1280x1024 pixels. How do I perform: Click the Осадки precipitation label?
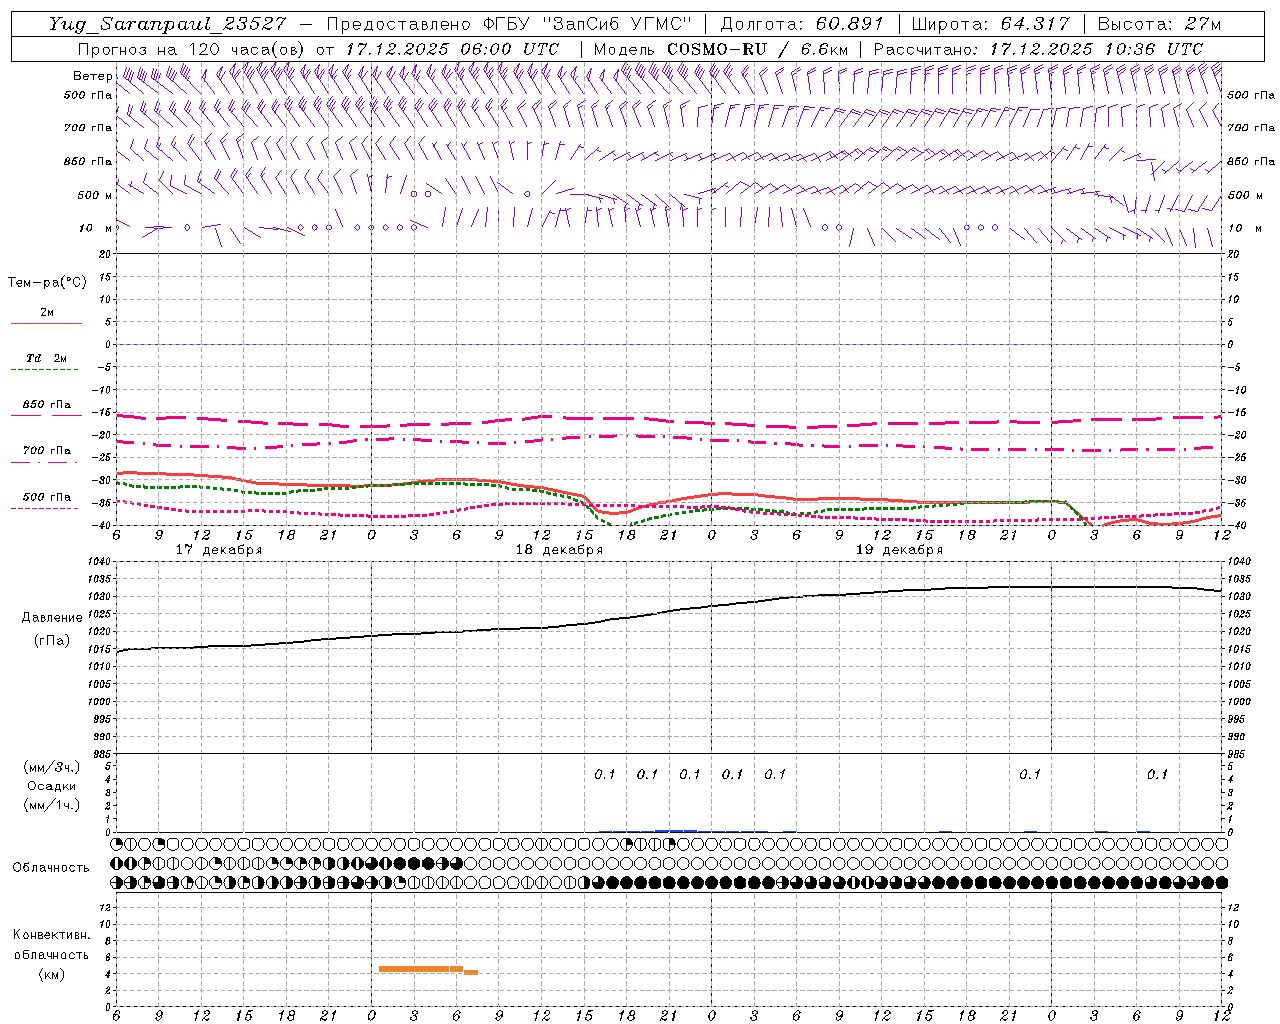click(52, 786)
